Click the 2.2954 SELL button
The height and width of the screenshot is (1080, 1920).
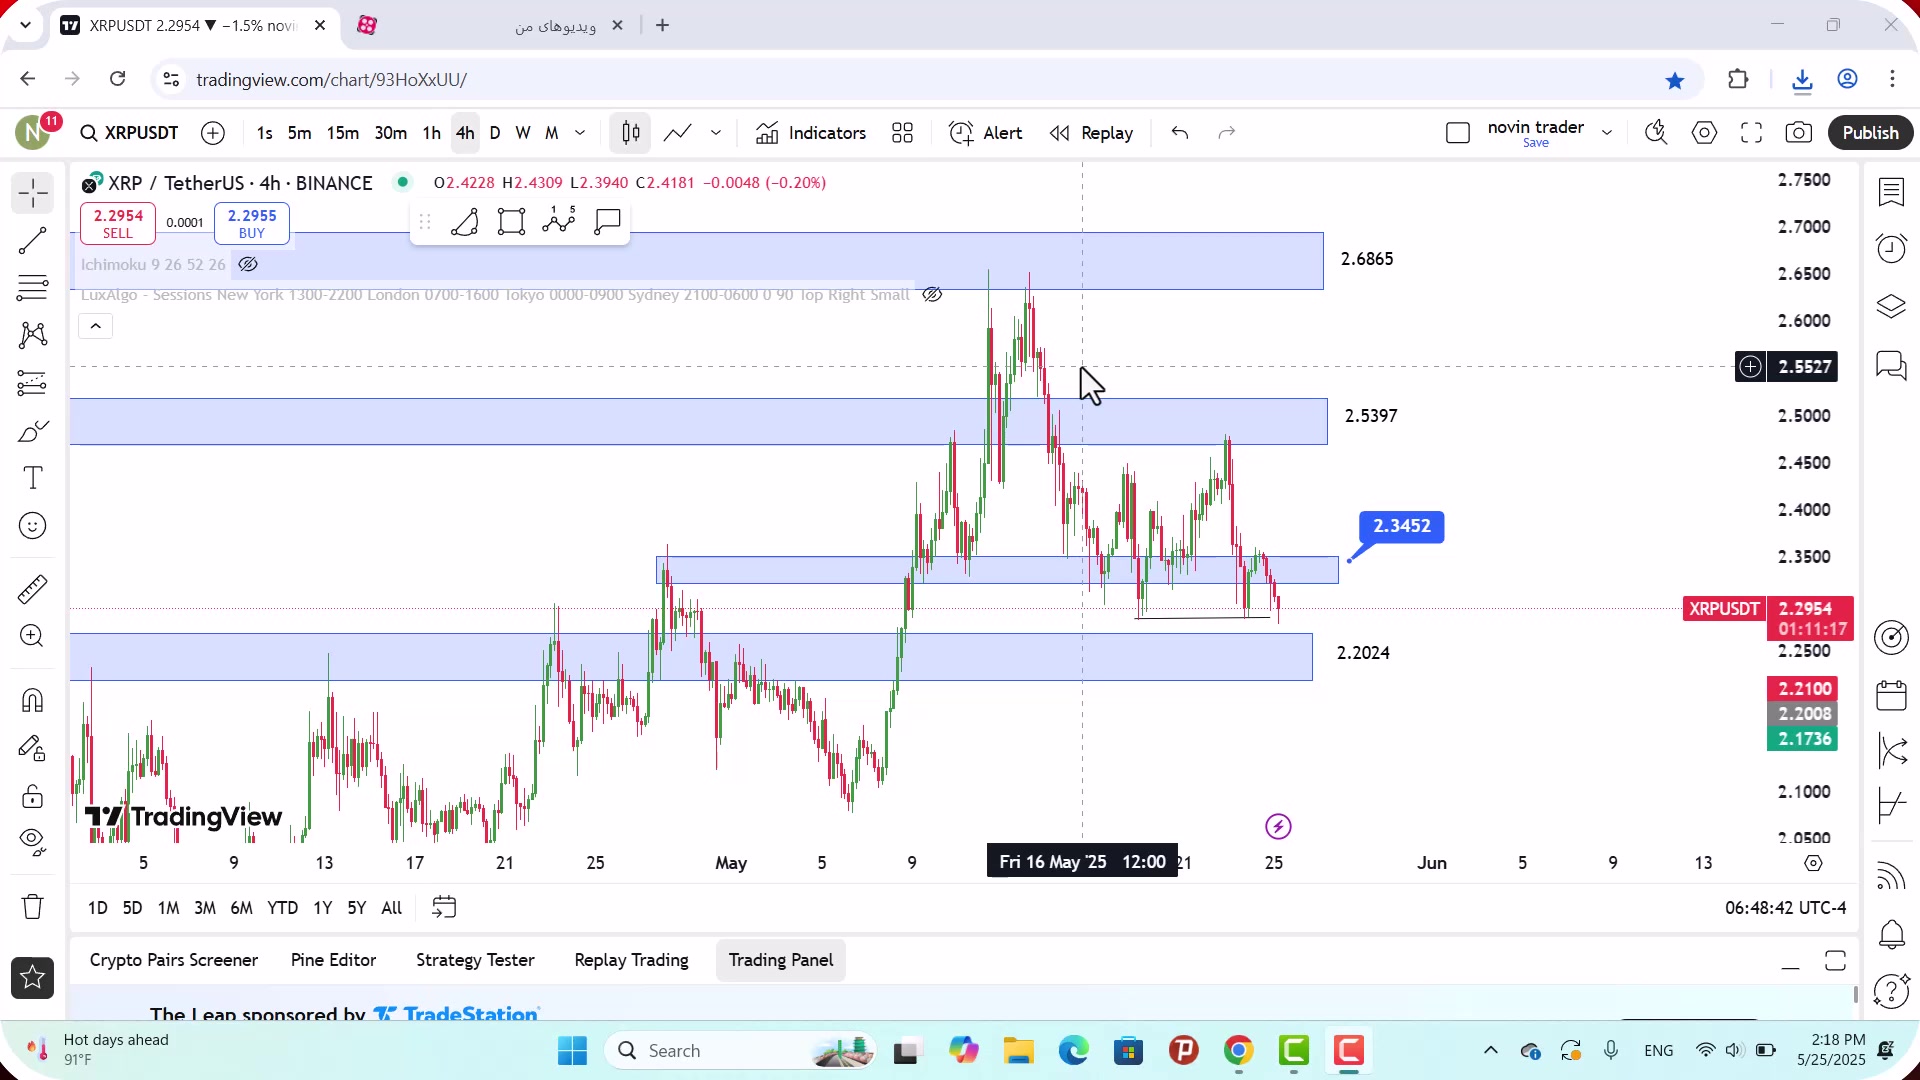(x=118, y=223)
